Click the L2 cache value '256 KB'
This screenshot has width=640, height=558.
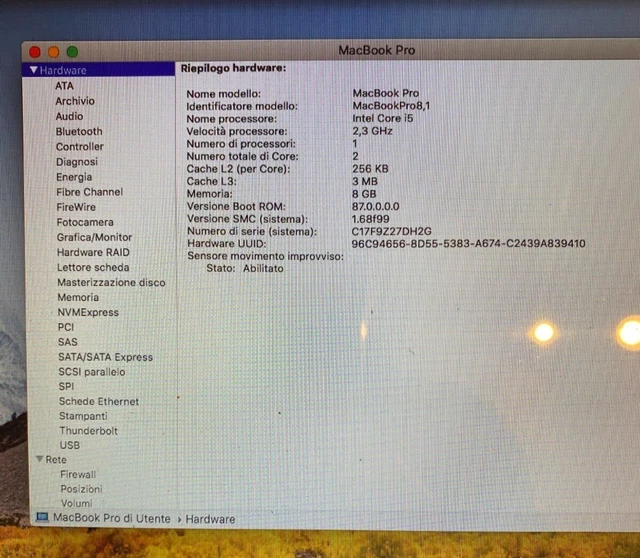coord(370,169)
